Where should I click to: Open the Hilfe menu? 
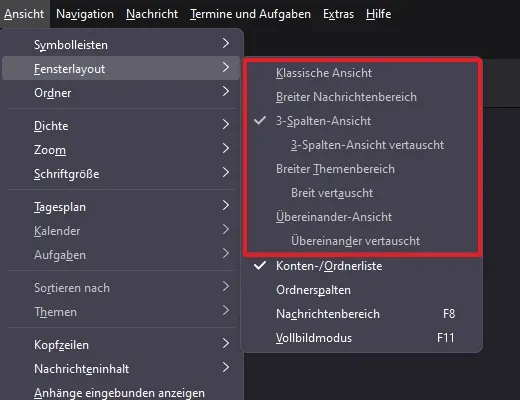378,14
